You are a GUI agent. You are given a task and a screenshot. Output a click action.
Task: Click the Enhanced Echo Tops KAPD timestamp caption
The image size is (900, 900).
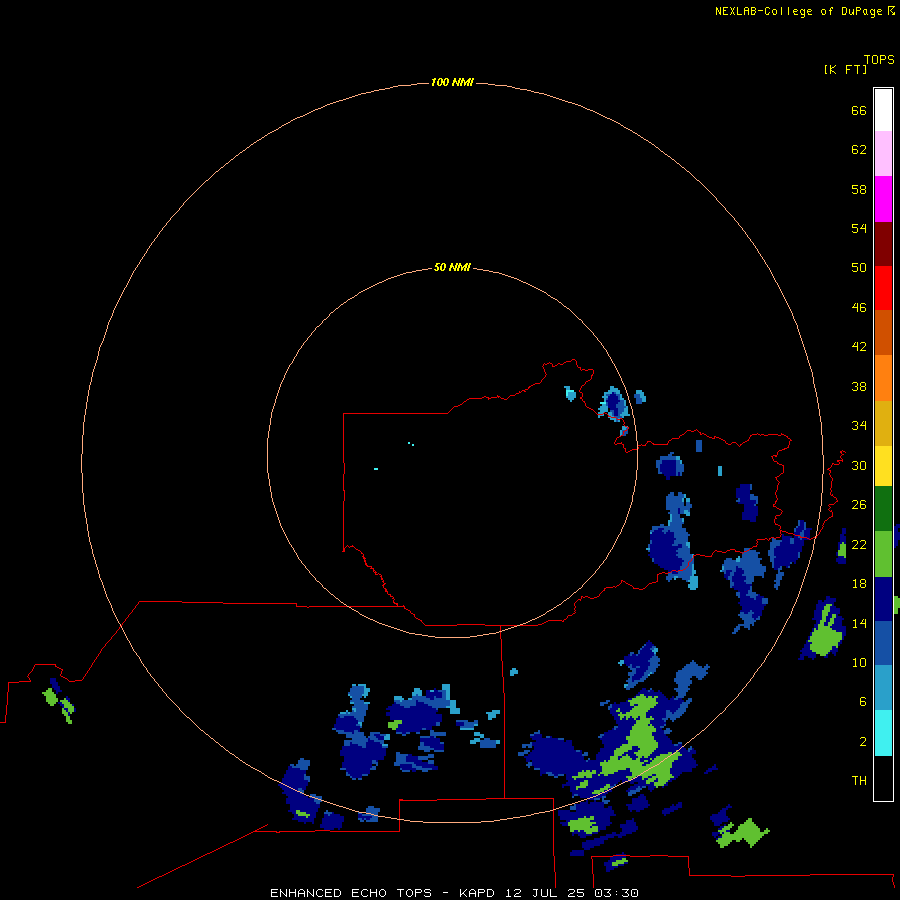point(454,893)
